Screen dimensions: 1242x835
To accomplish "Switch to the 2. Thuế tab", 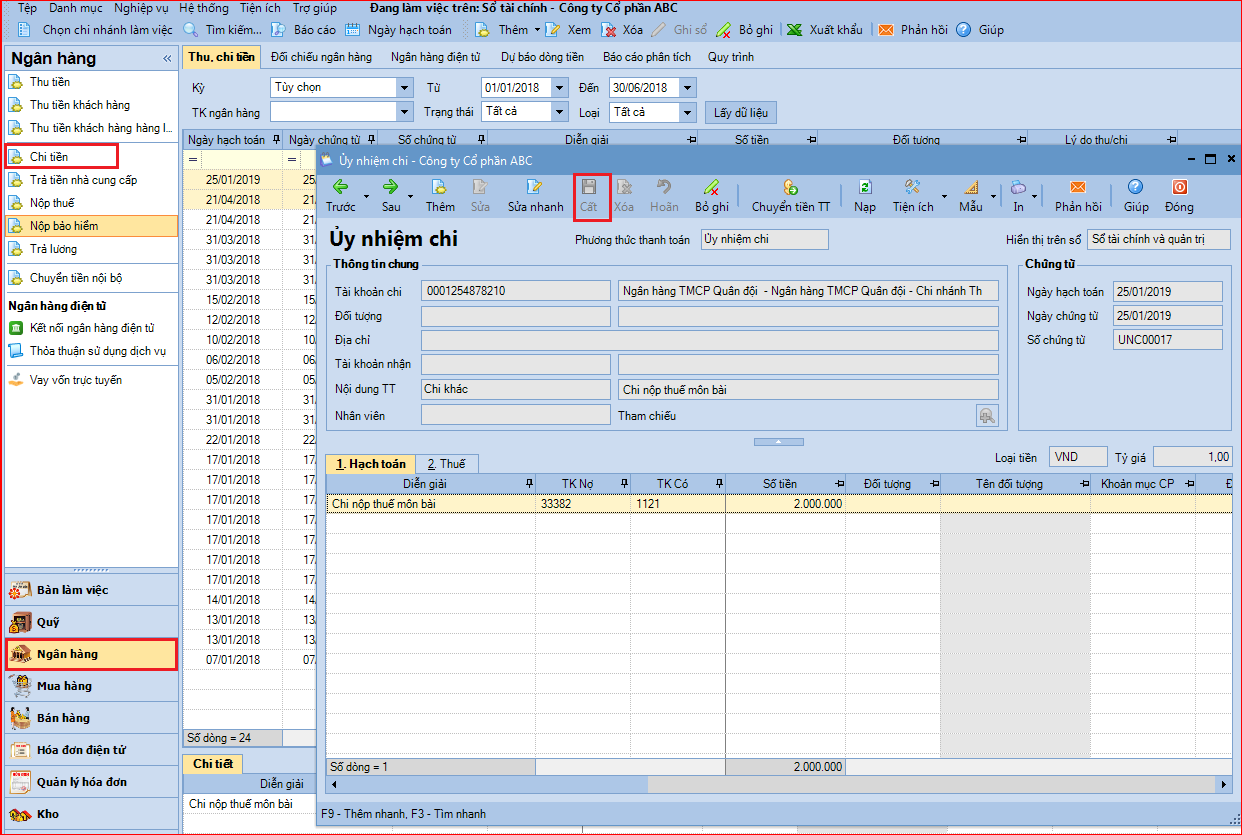I will tap(447, 464).
